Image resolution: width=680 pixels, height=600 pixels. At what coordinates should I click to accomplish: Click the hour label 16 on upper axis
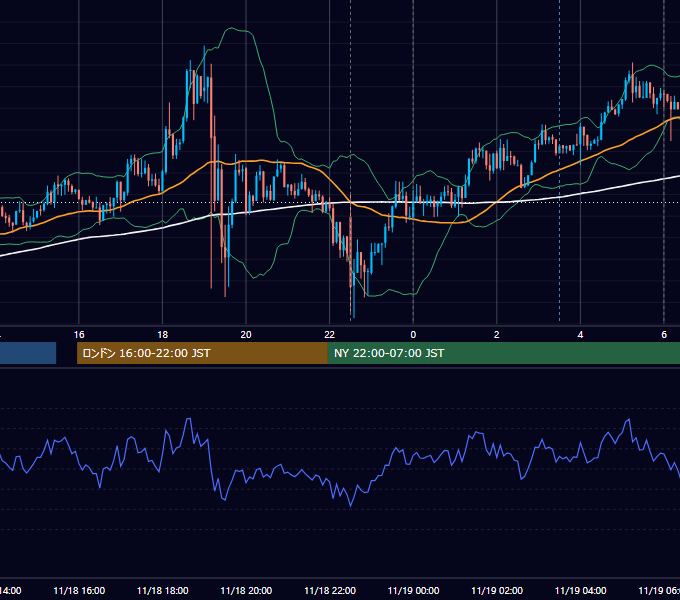click(x=79, y=335)
